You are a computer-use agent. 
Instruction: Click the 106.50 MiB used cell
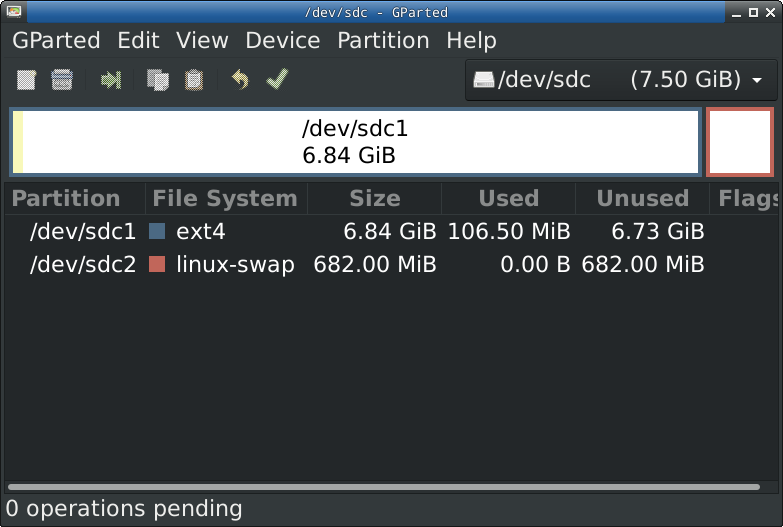pos(509,232)
